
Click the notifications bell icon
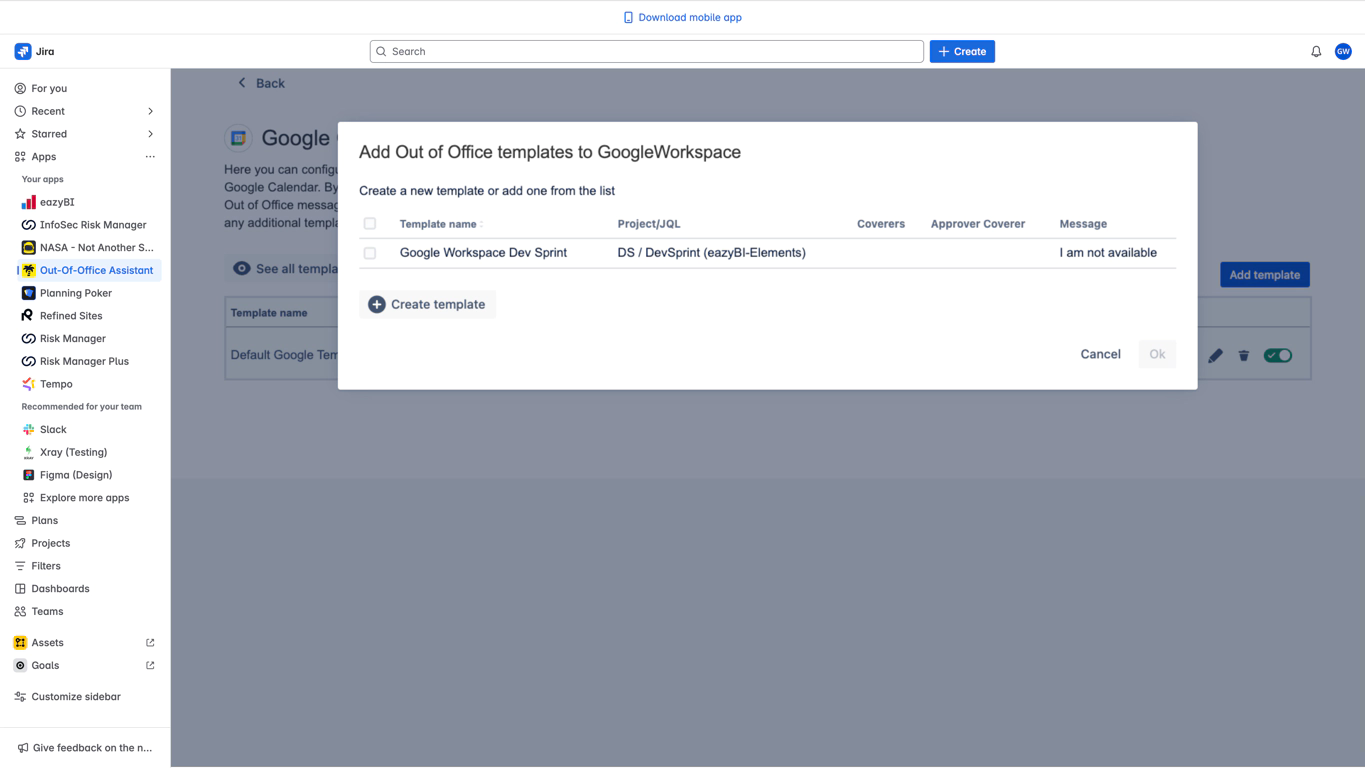click(1316, 52)
